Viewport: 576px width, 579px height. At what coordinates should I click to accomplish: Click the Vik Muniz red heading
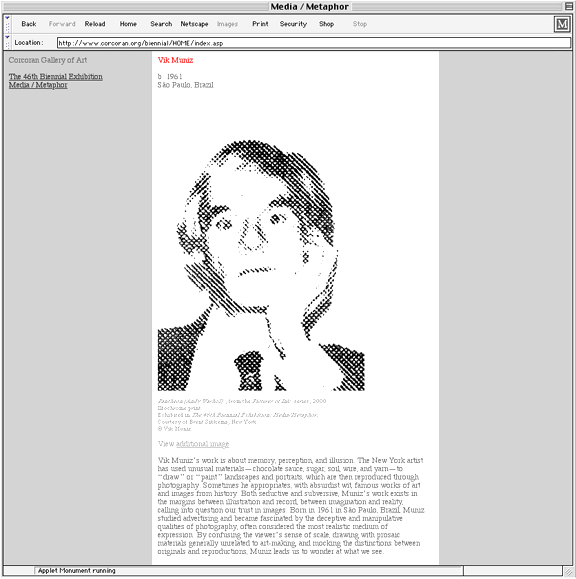tap(175, 60)
